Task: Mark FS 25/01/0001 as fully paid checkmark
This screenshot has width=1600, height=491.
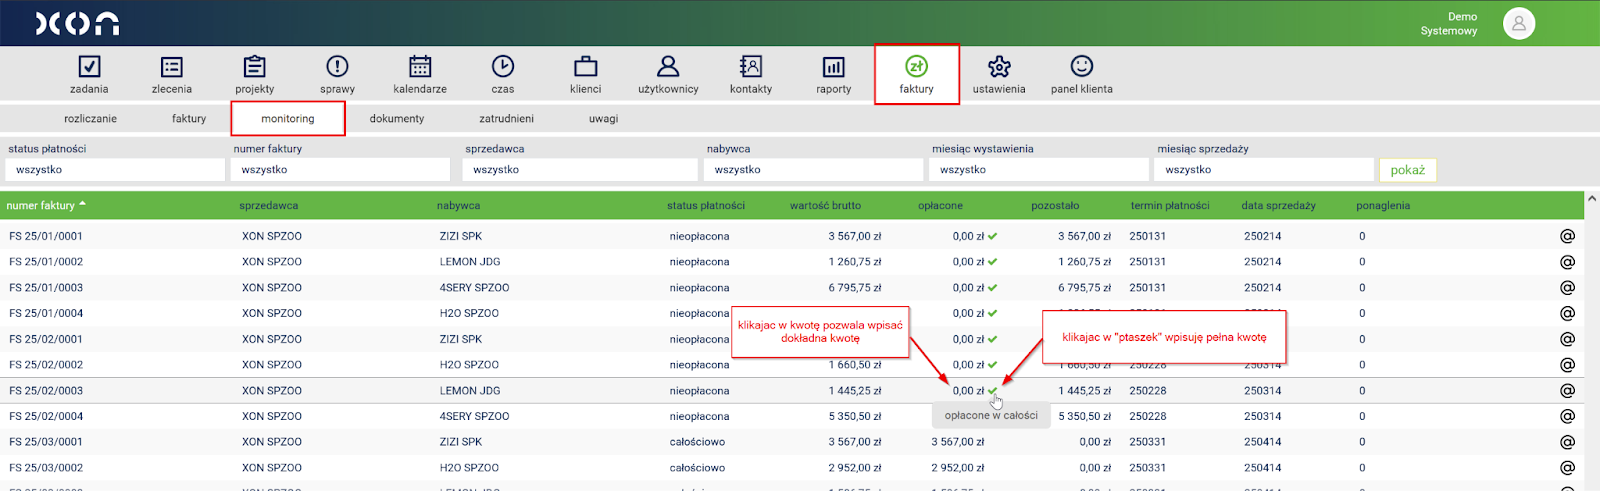Action: (993, 237)
